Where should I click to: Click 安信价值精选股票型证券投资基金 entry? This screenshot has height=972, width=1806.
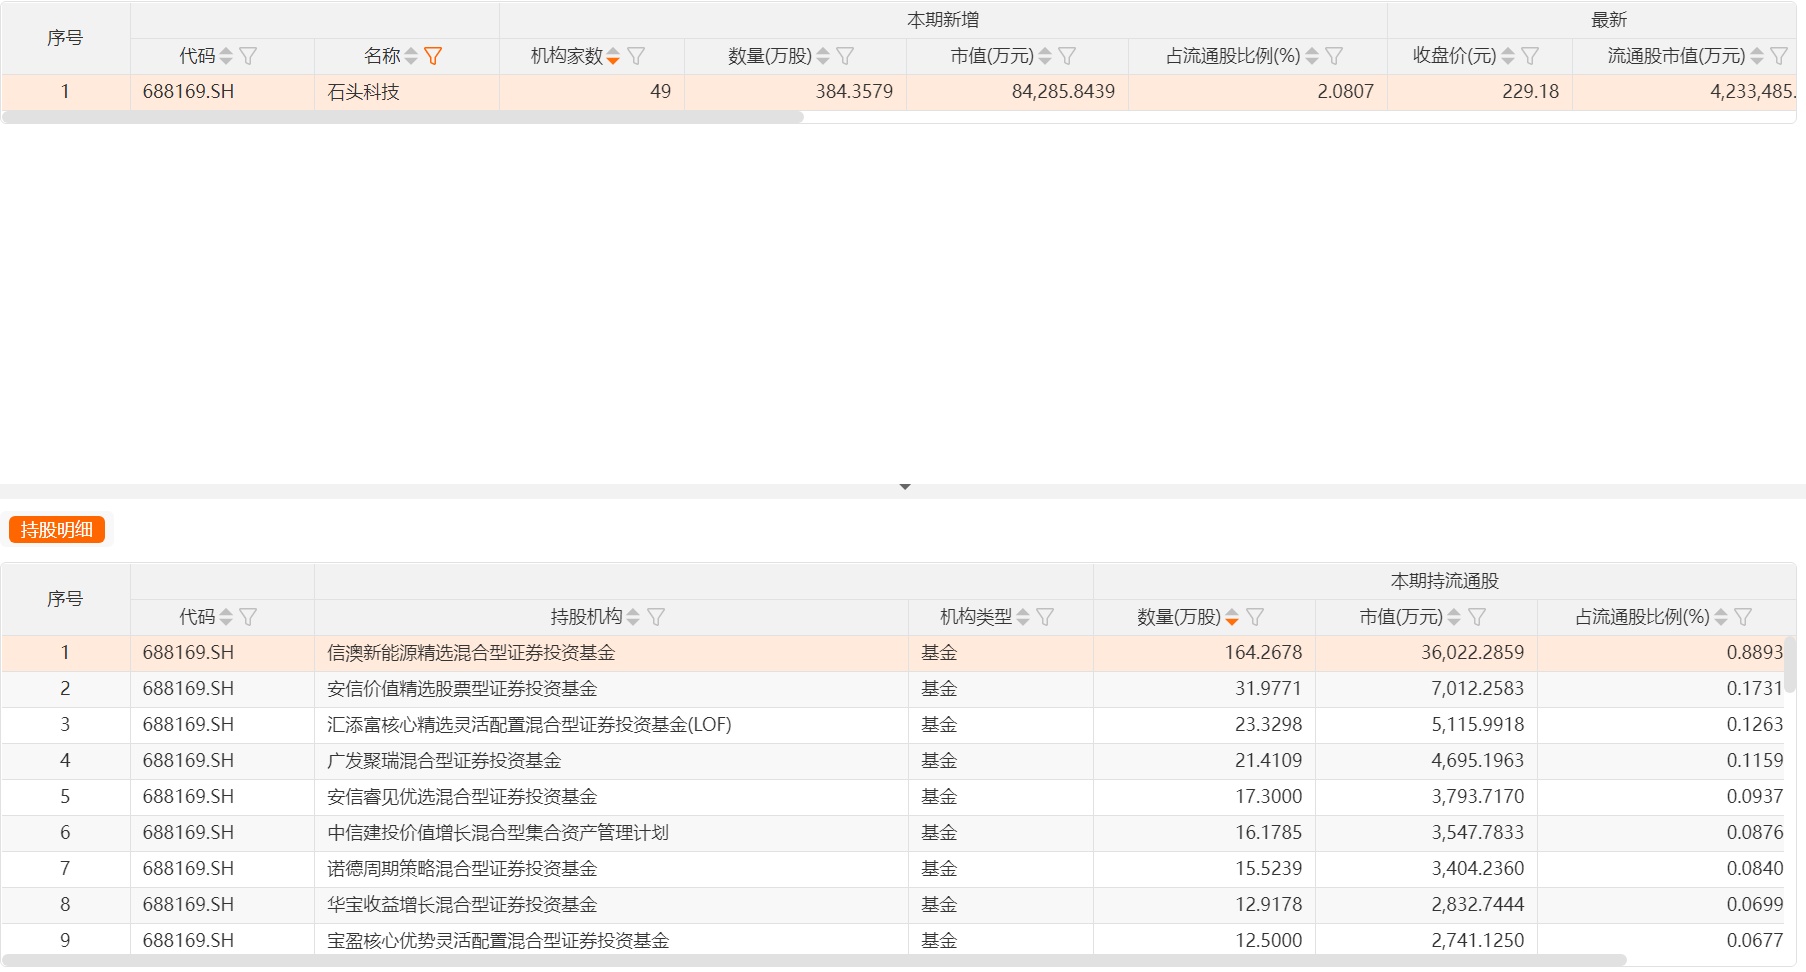(462, 689)
